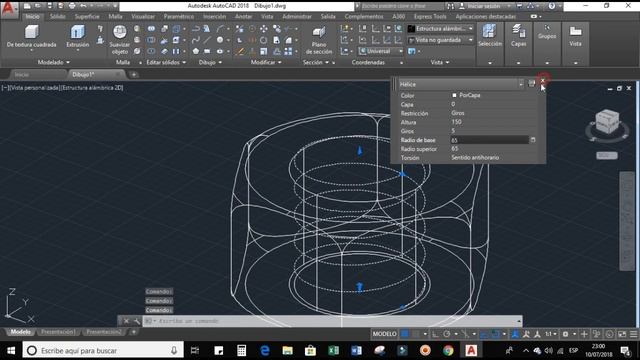Toggle the MODELO space button

384,334
